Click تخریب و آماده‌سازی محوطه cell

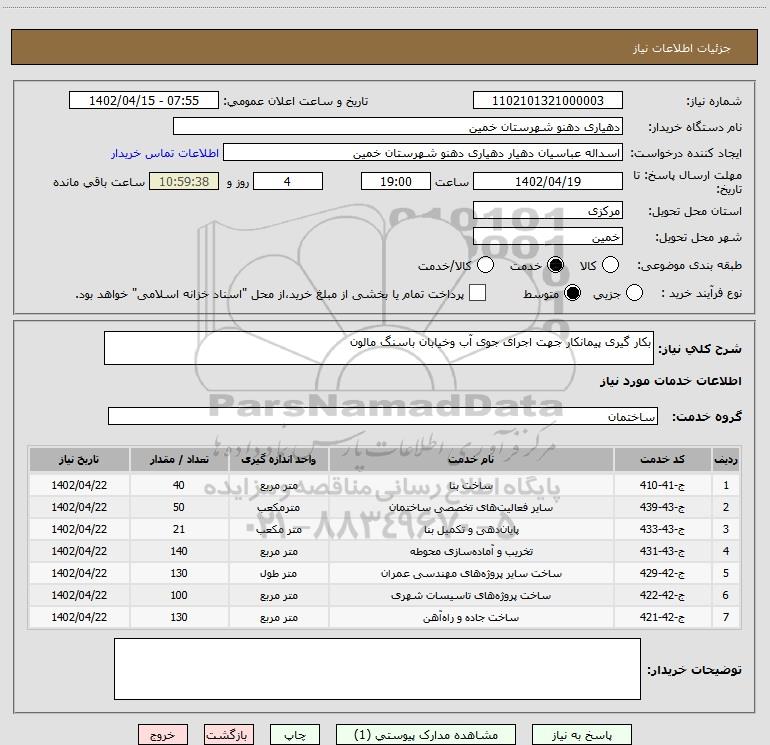(x=471, y=551)
